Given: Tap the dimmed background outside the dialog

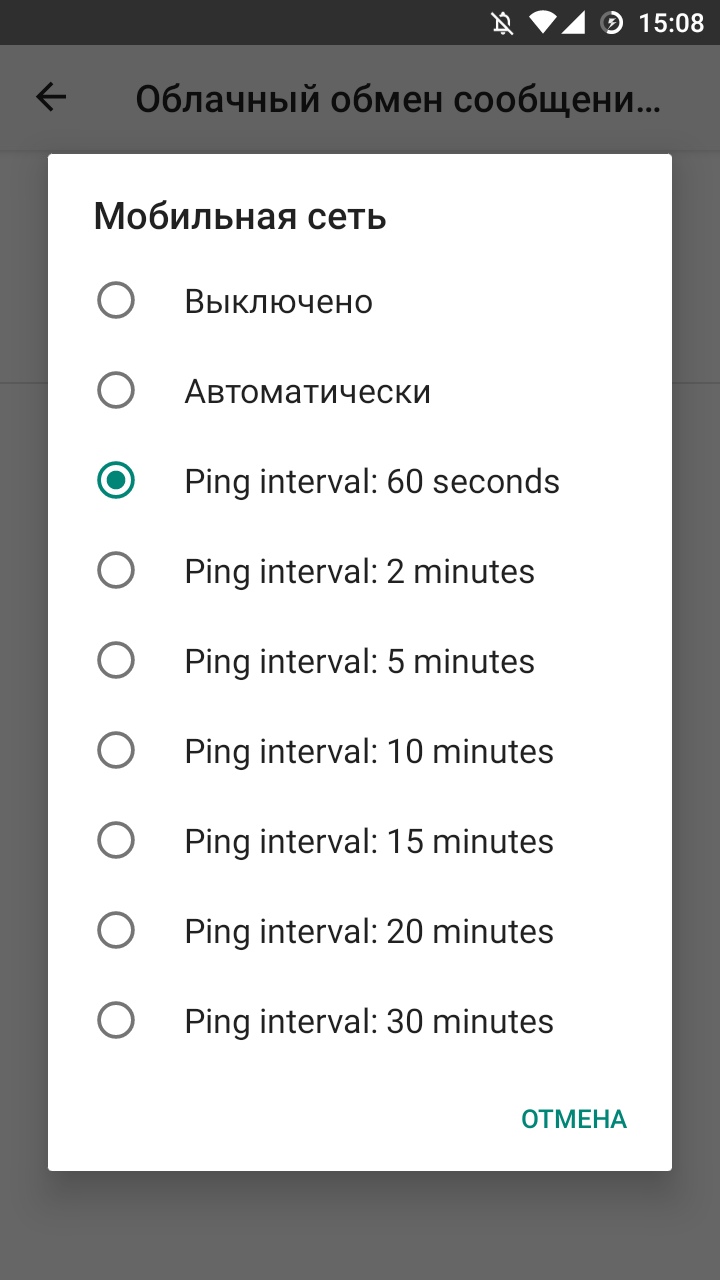Looking at the screenshot, I should click(360, 1230).
